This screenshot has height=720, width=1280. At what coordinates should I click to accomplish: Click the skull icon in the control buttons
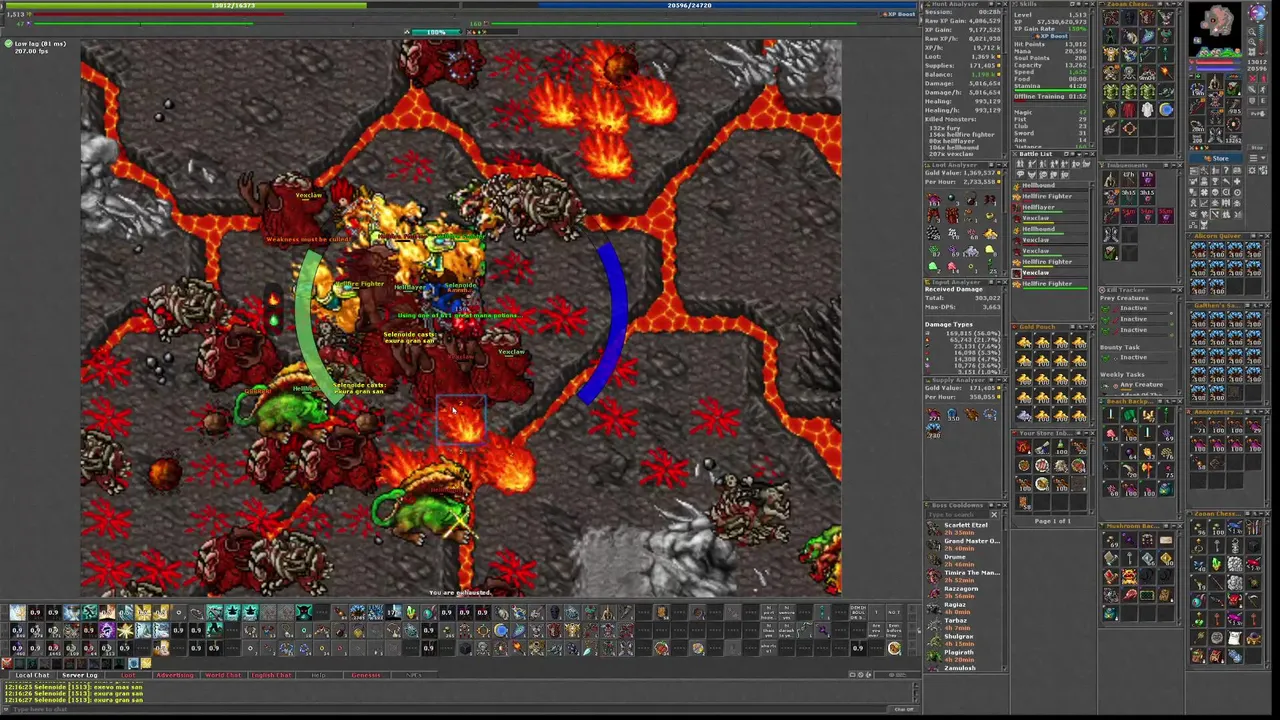click(x=1215, y=192)
